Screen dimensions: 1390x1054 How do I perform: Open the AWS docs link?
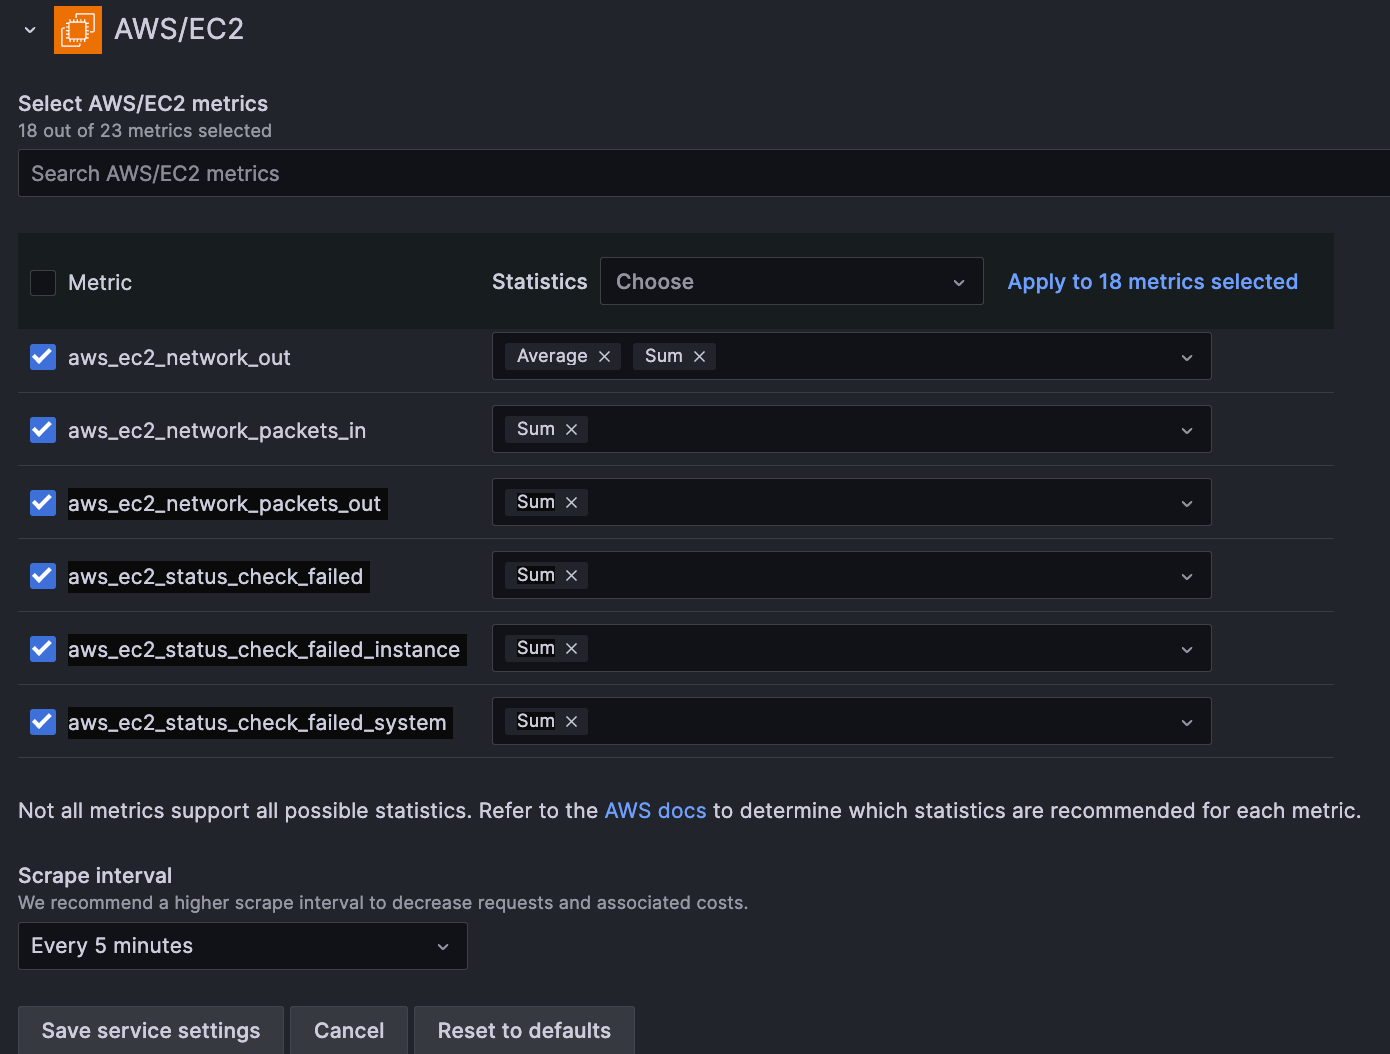point(655,810)
